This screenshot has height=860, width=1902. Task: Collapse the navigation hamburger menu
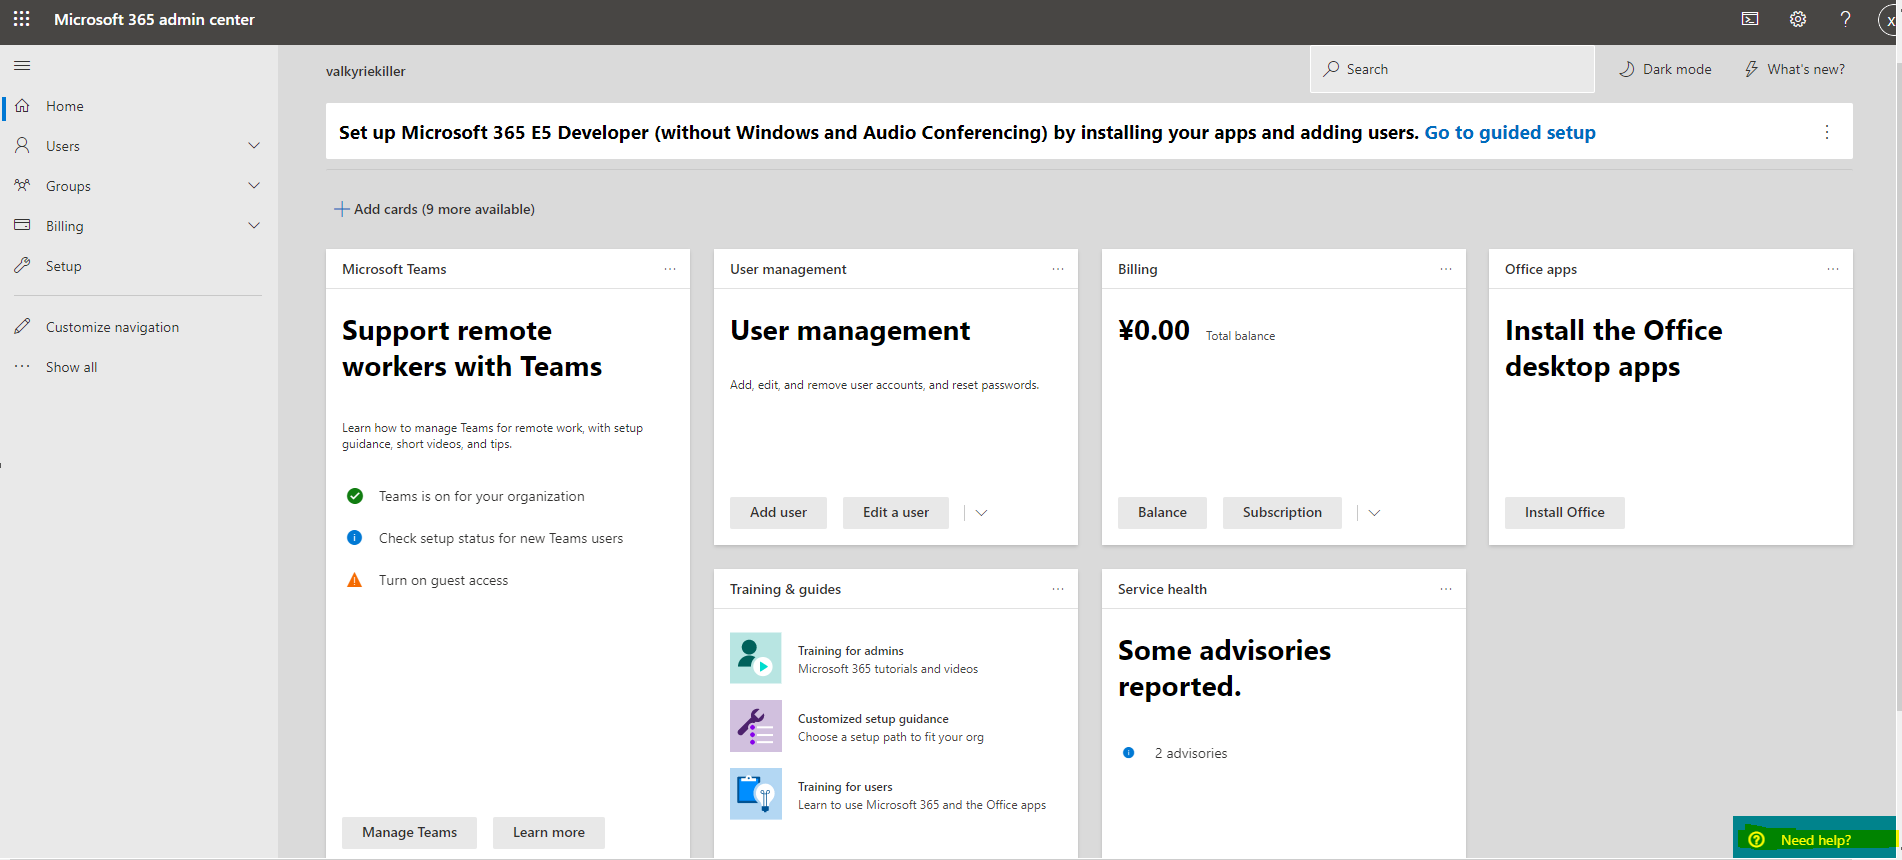coord(22,66)
